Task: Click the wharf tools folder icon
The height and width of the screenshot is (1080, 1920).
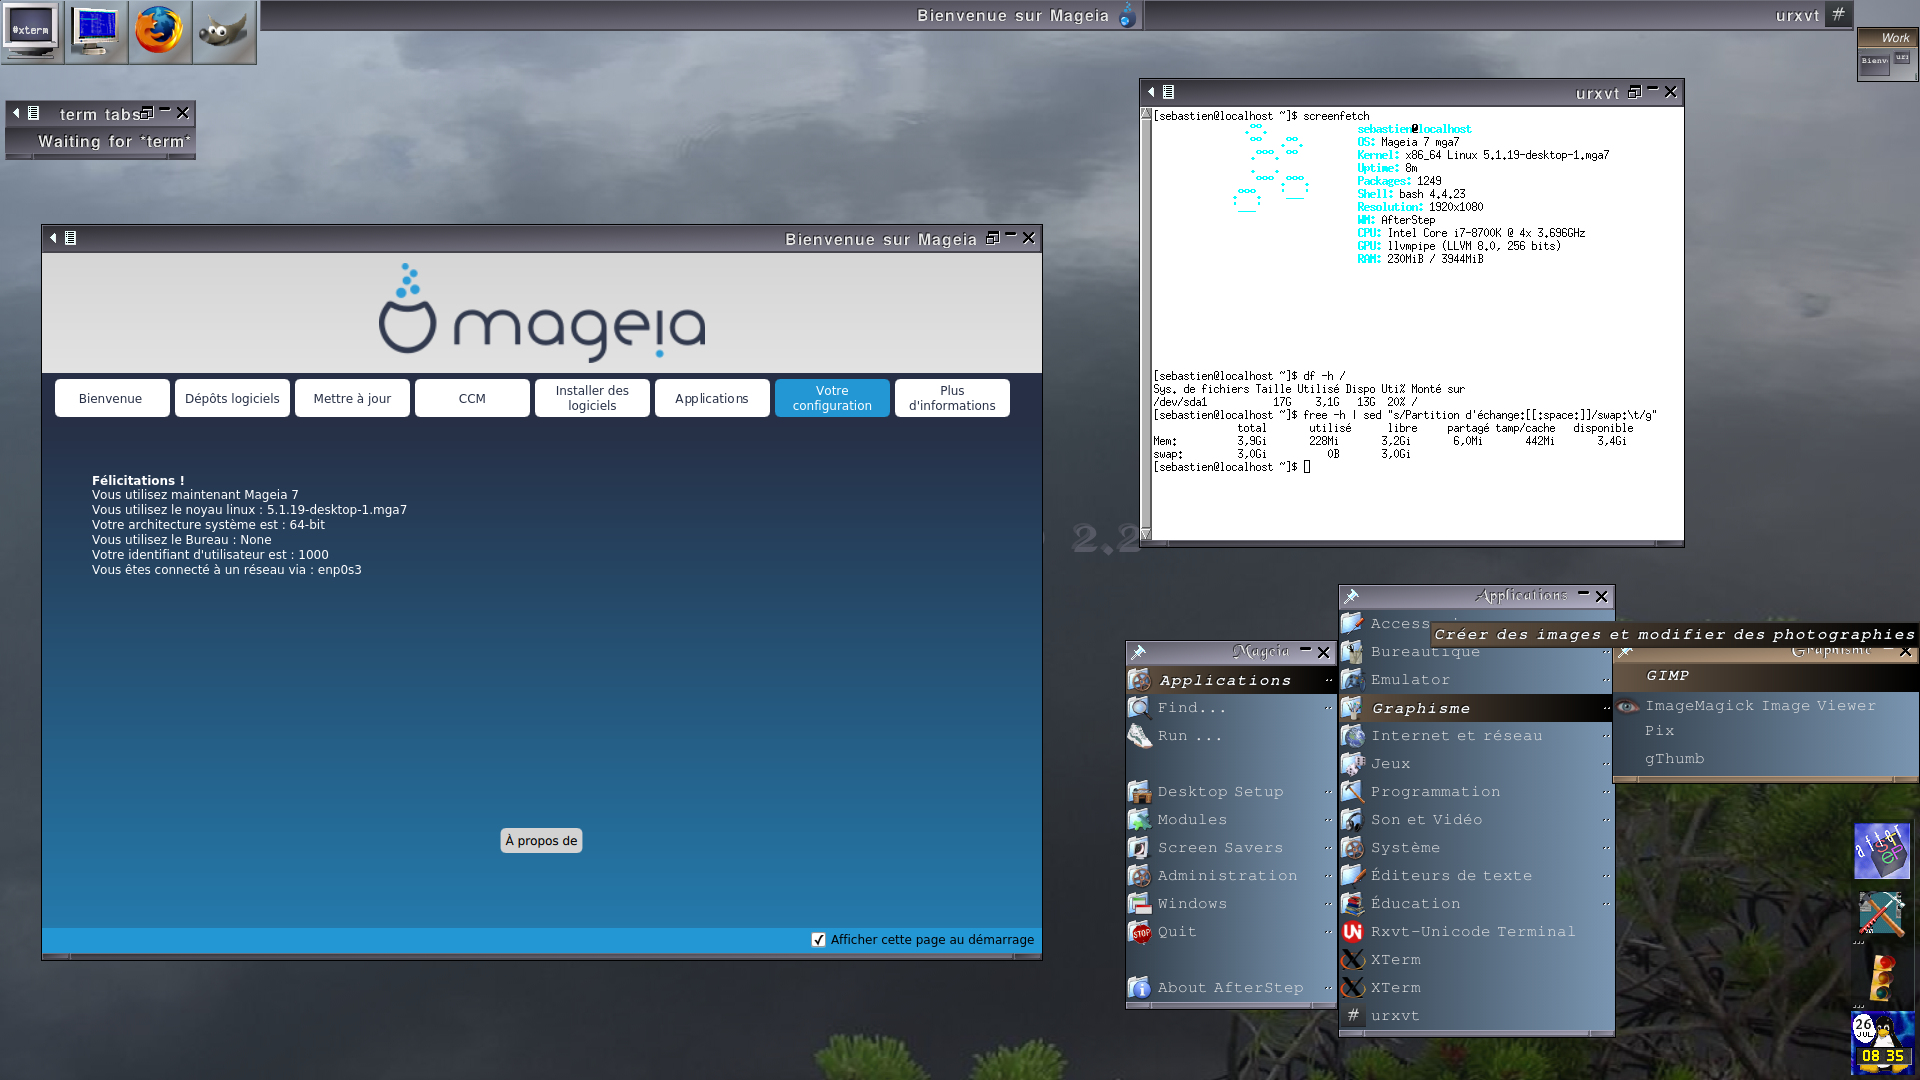Action: click(x=1882, y=915)
